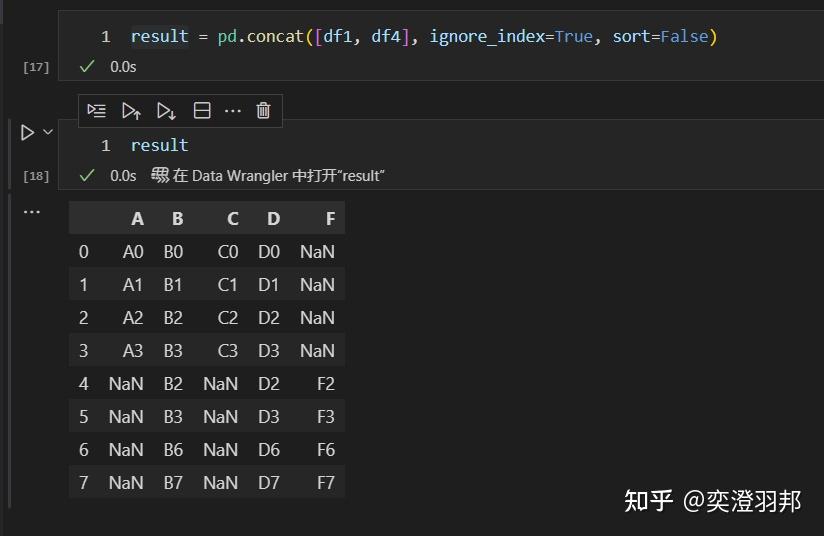Run the result cell
The height and width of the screenshot is (536, 824).
tap(27, 132)
